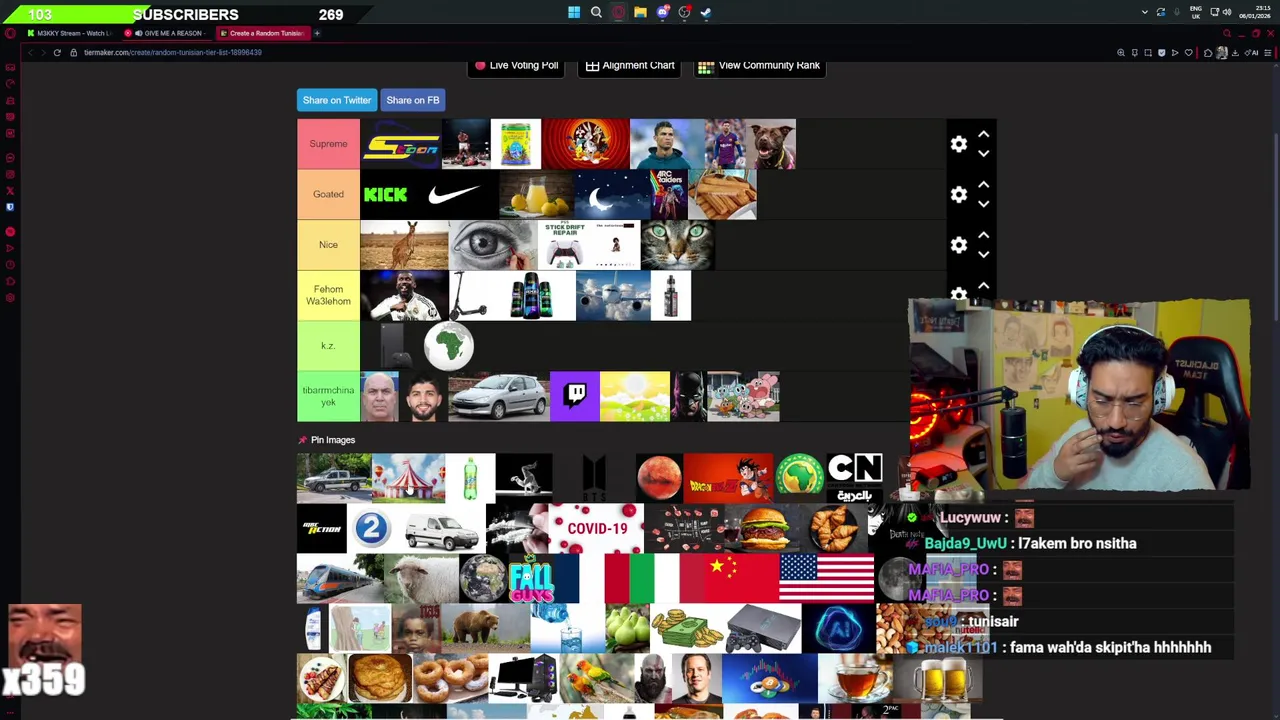Screen dimensions: 1280x720
Task: Open View Community Rank
Action: click(759, 66)
